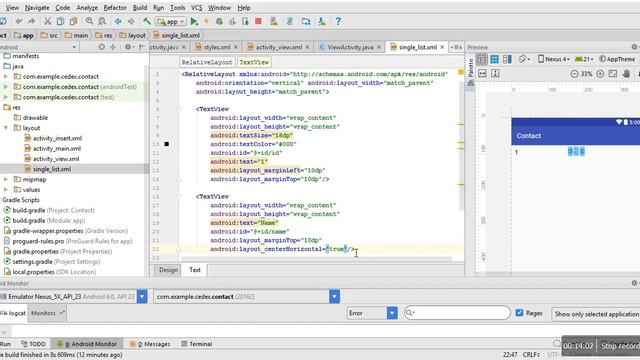Click zoom out minus icon in Preview
This screenshot has width=640, height=360.
coord(574,74)
